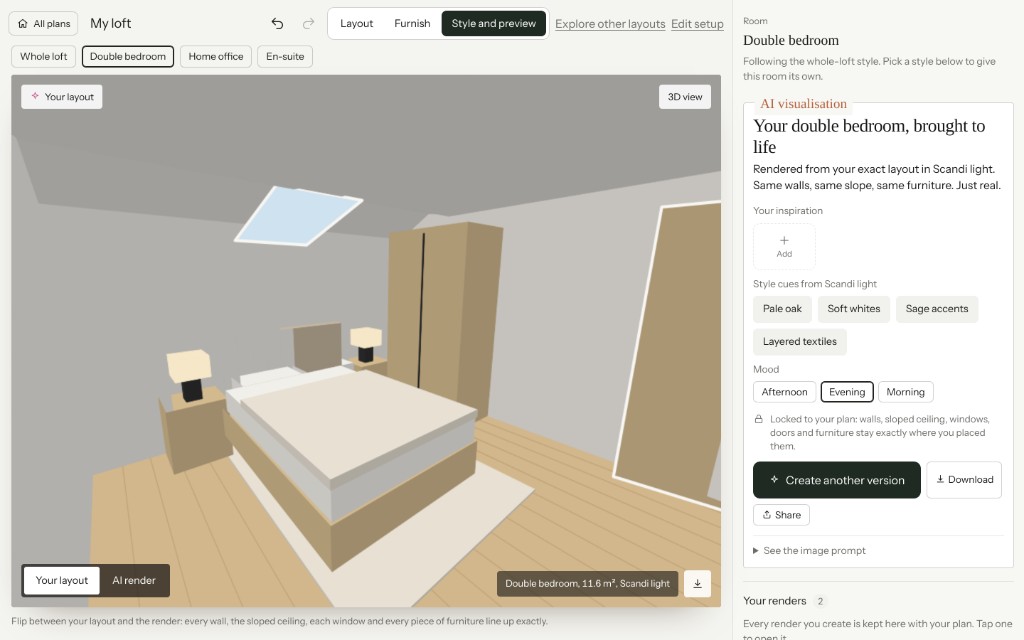The height and width of the screenshot is (640, 1024).
Task: Select the Whole loft room tab
Action: 44,56
